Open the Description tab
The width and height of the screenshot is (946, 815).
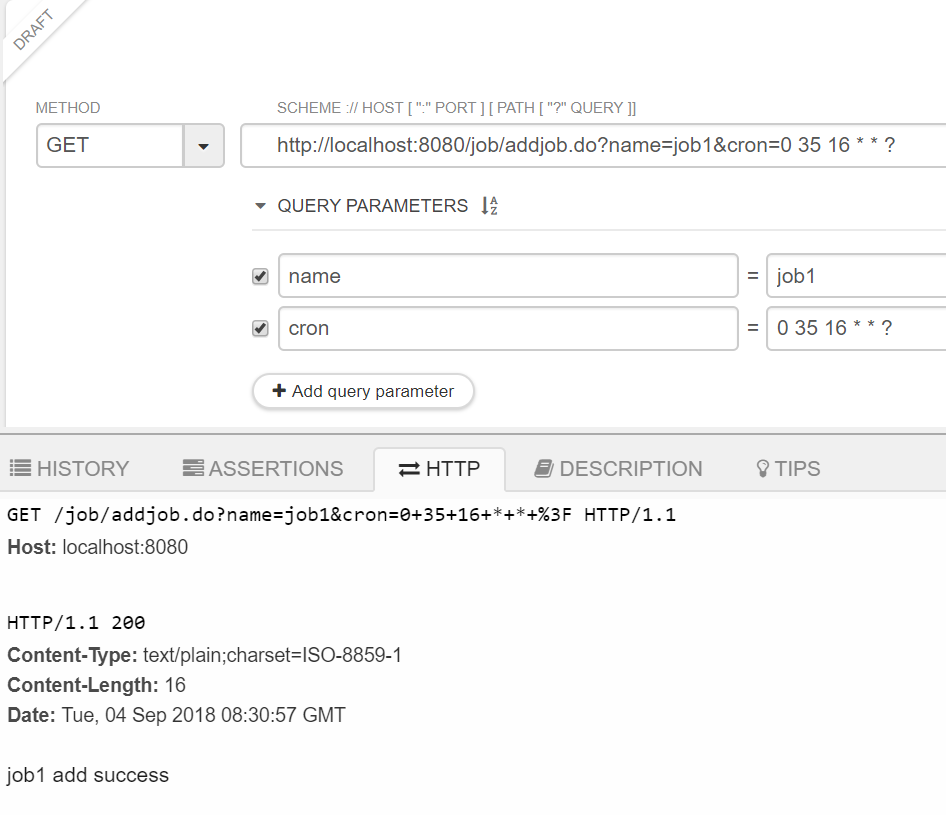(618, 469)
